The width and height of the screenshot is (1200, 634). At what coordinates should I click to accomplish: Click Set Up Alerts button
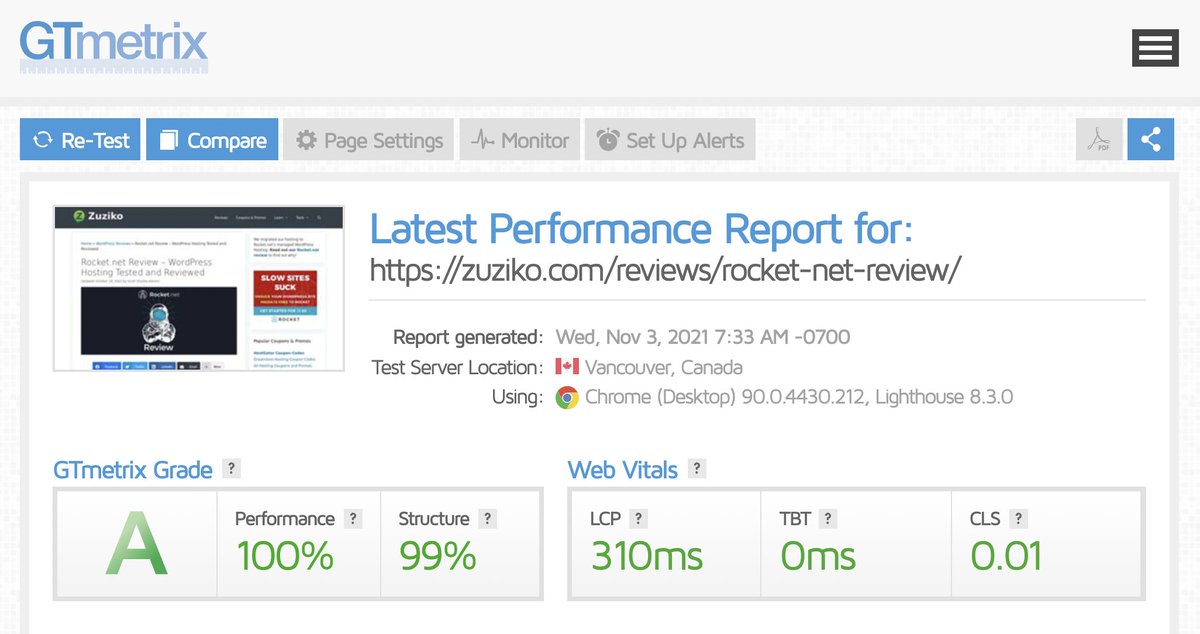[x=670, y=140]
